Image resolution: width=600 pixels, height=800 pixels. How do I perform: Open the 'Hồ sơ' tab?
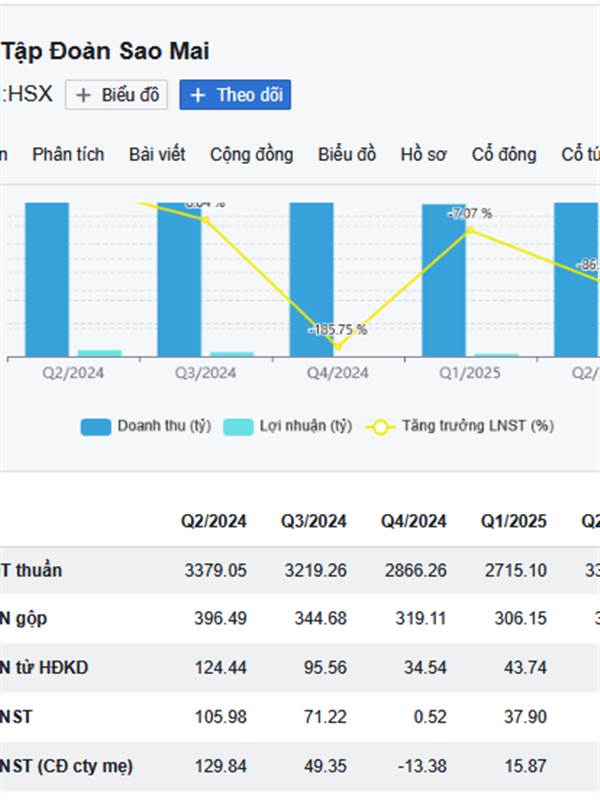coord(423,154)
